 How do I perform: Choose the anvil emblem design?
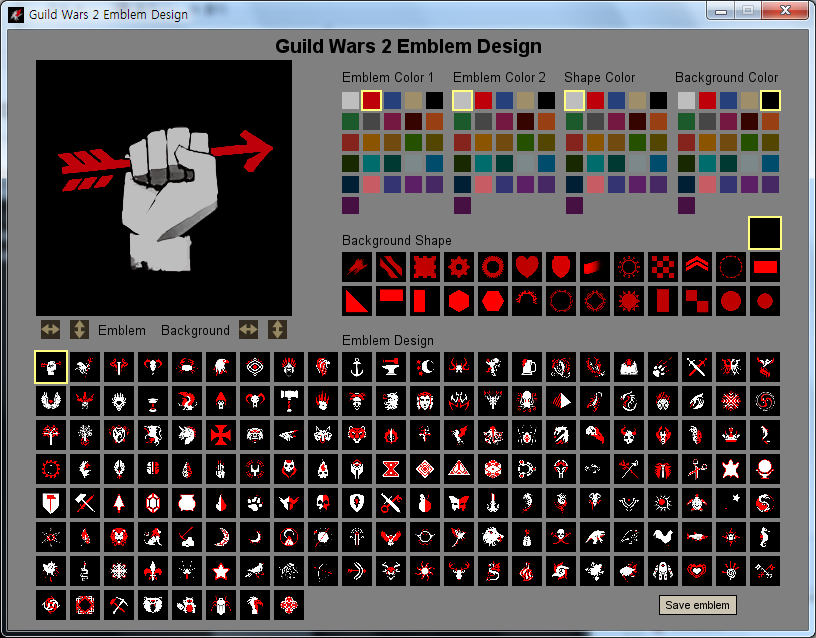(391, 367)
